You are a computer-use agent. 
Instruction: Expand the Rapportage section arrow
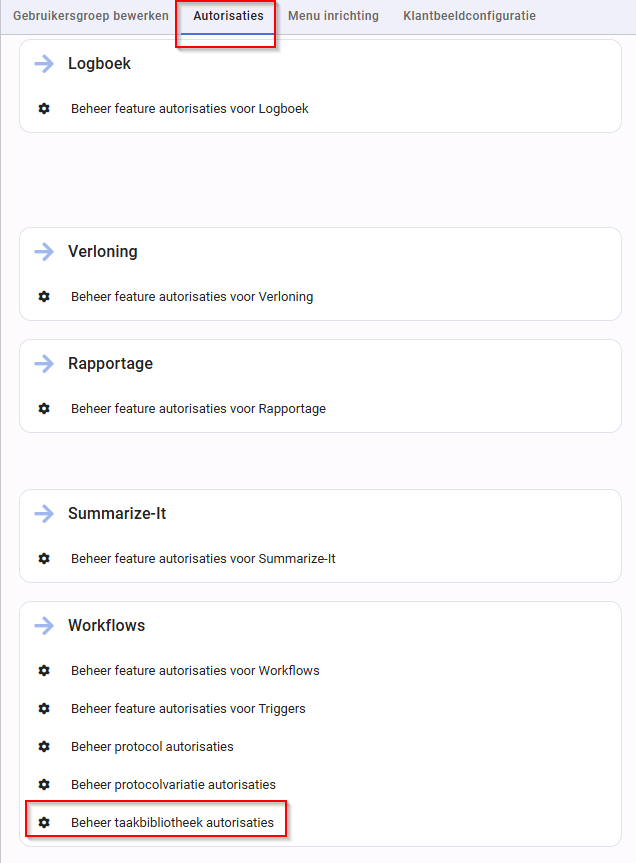(x=44, y=363)
